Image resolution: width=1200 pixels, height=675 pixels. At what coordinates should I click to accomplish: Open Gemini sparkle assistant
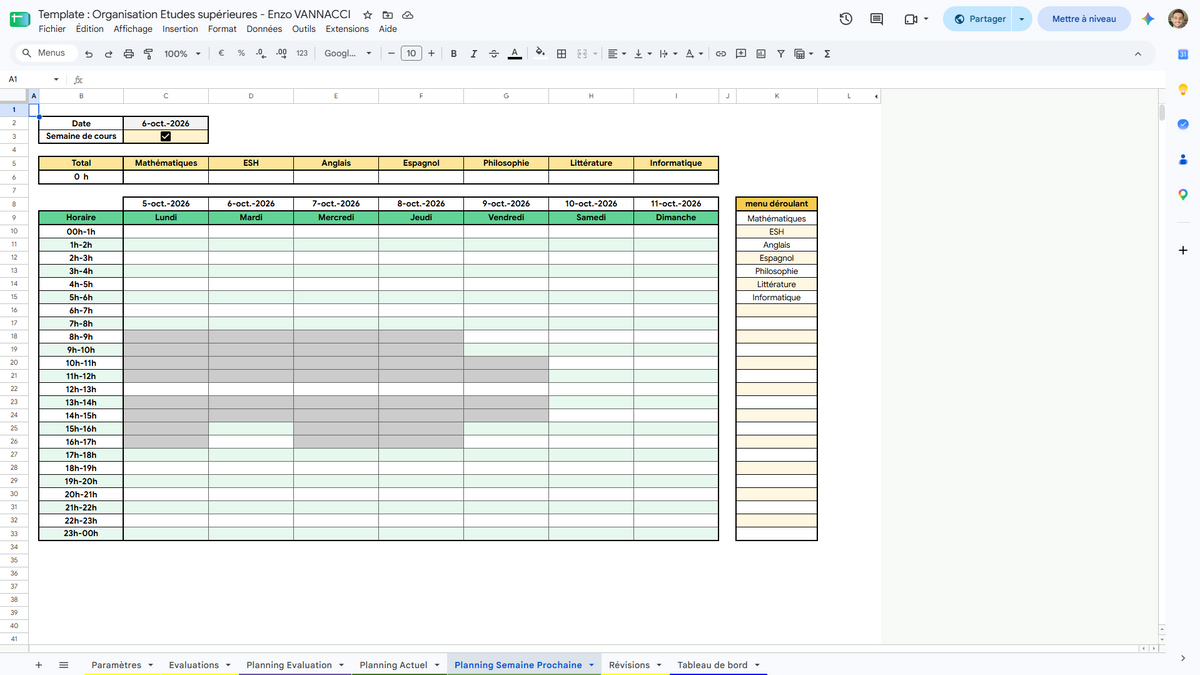pyautogui.click(x=1149, y=19)
